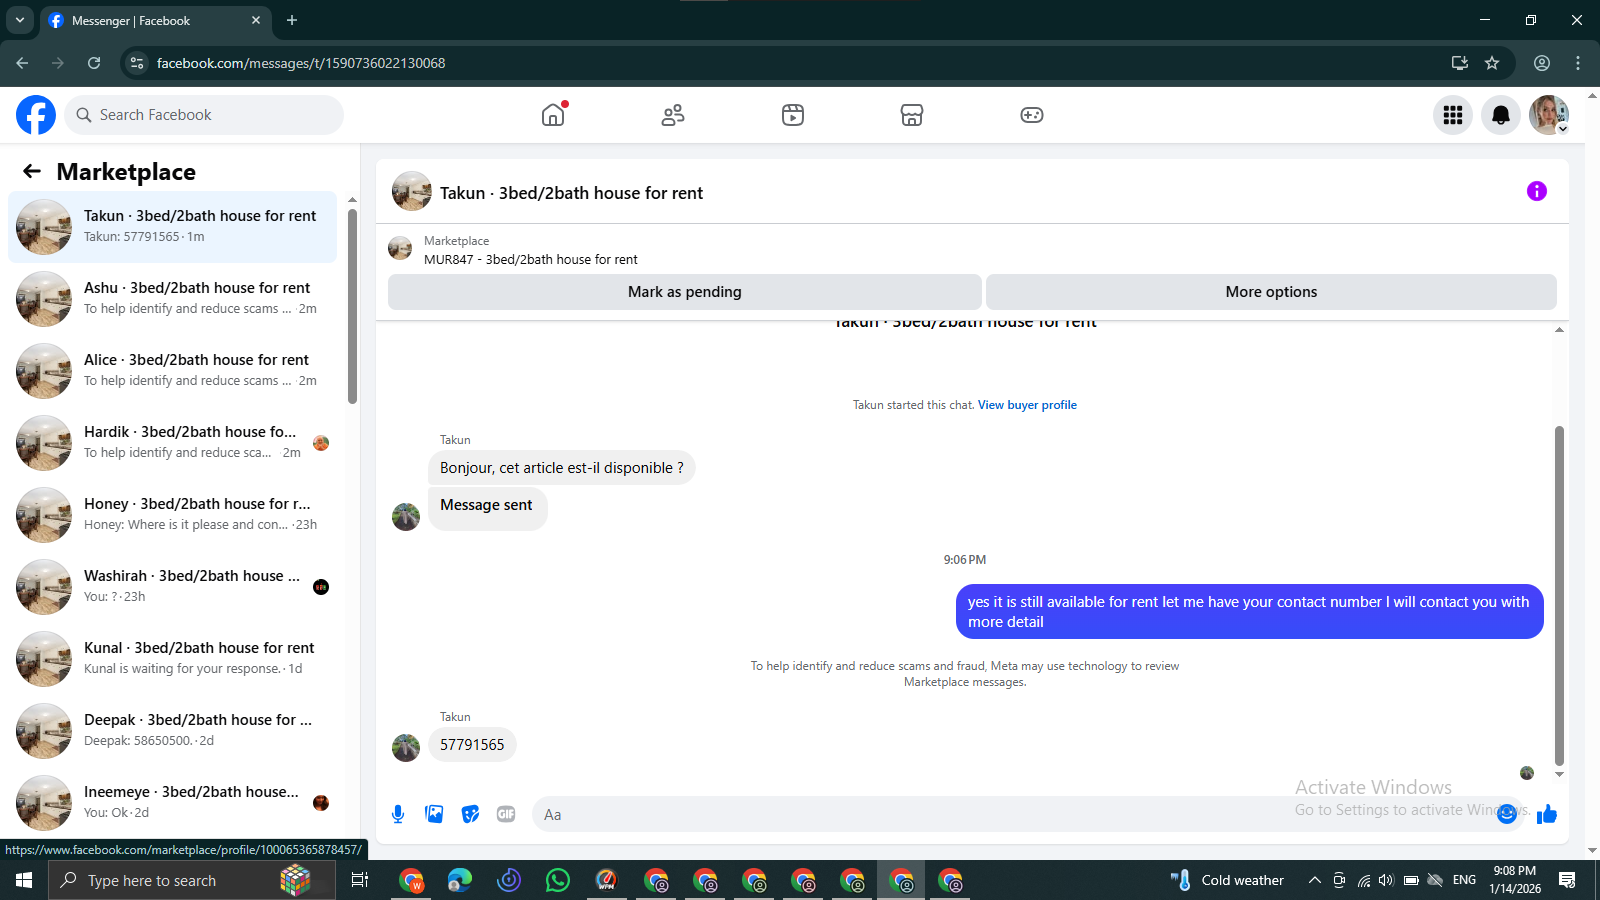Image resolution: width=1600 pixels, height=900 pixels.
Task: Close the Messenger | Facebook tab
Action: (x=256, y=20)
